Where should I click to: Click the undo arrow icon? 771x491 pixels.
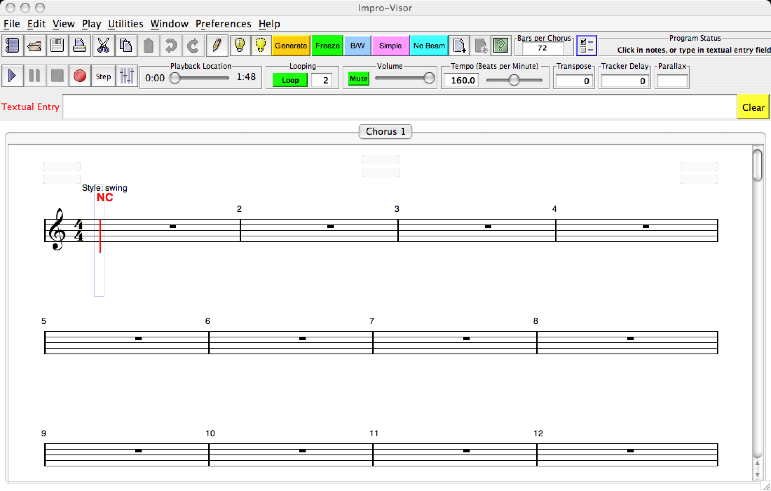[170, 45]
